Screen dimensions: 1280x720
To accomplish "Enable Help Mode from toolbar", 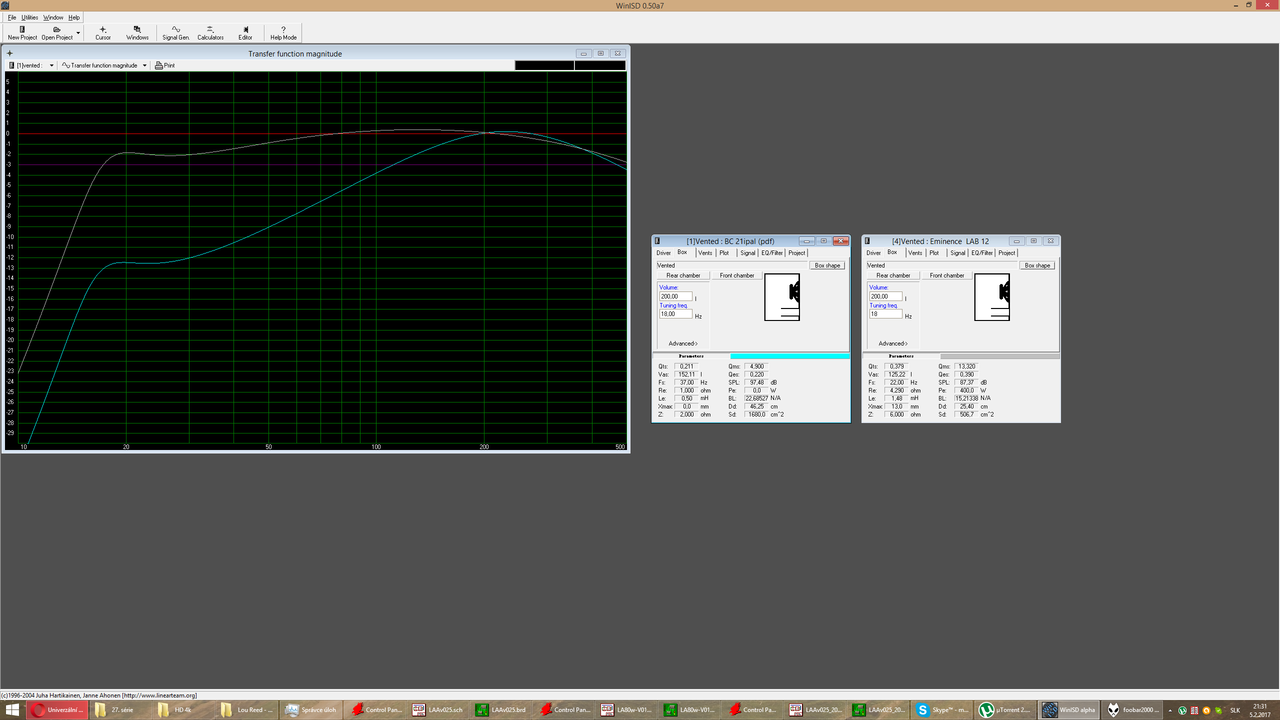I will point(283,33).
